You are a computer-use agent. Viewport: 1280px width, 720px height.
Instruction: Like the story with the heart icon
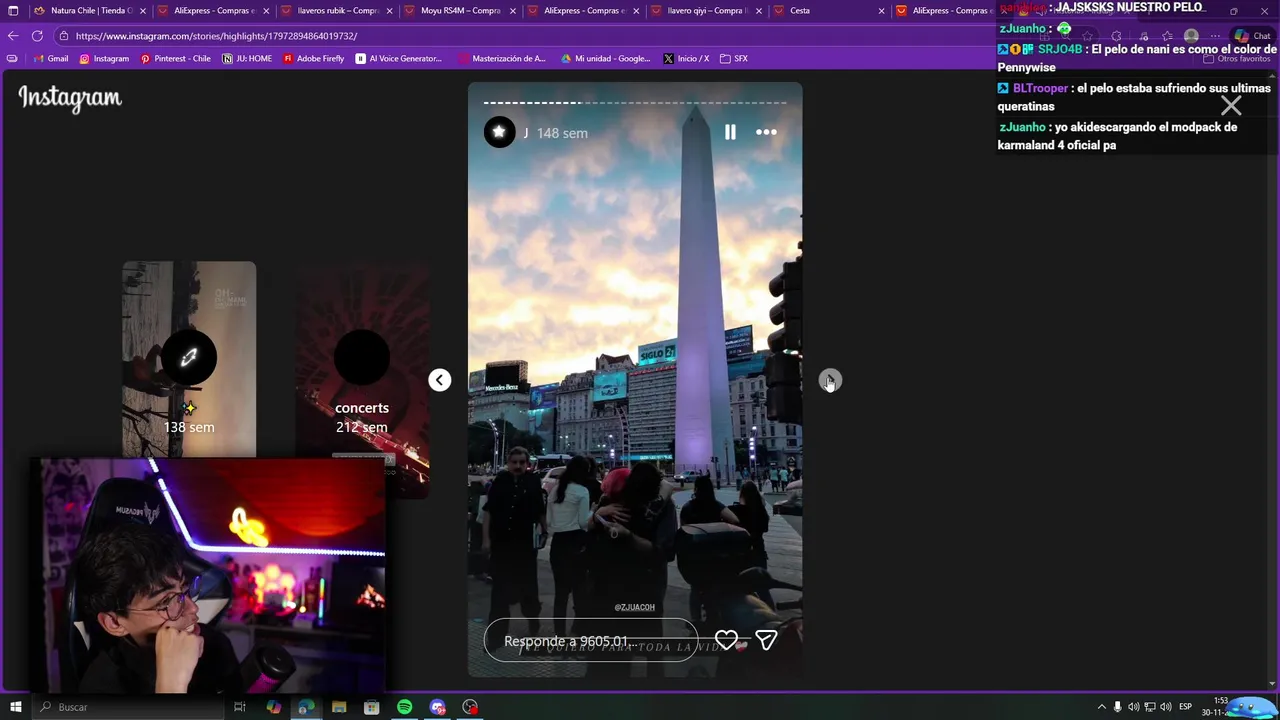[726, 640]
